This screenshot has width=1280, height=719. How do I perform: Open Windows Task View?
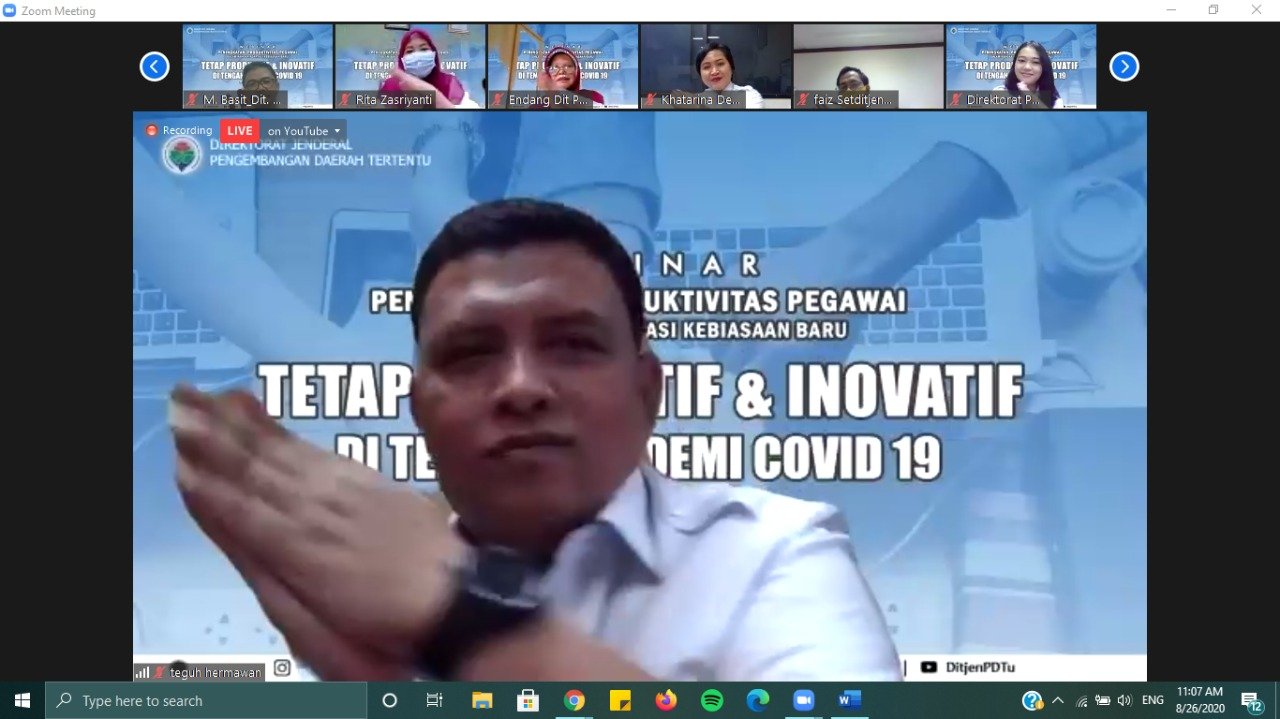click(x=435, y=700)
